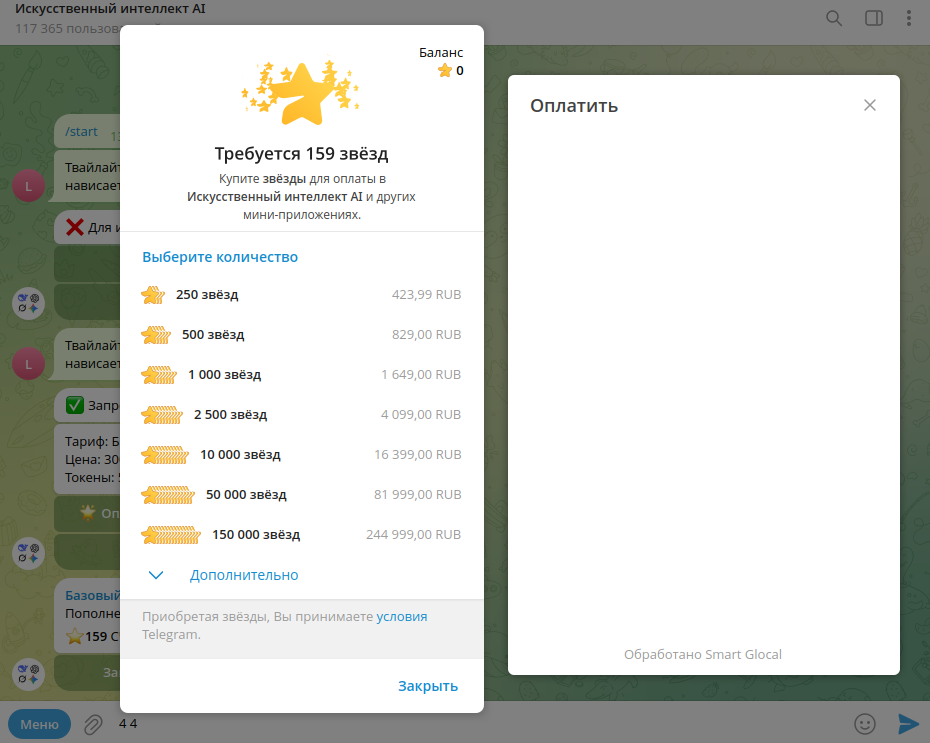Click the 16 399,00 RUB price
The width and height of the screenshot is (930, 743).
point(418,455)
